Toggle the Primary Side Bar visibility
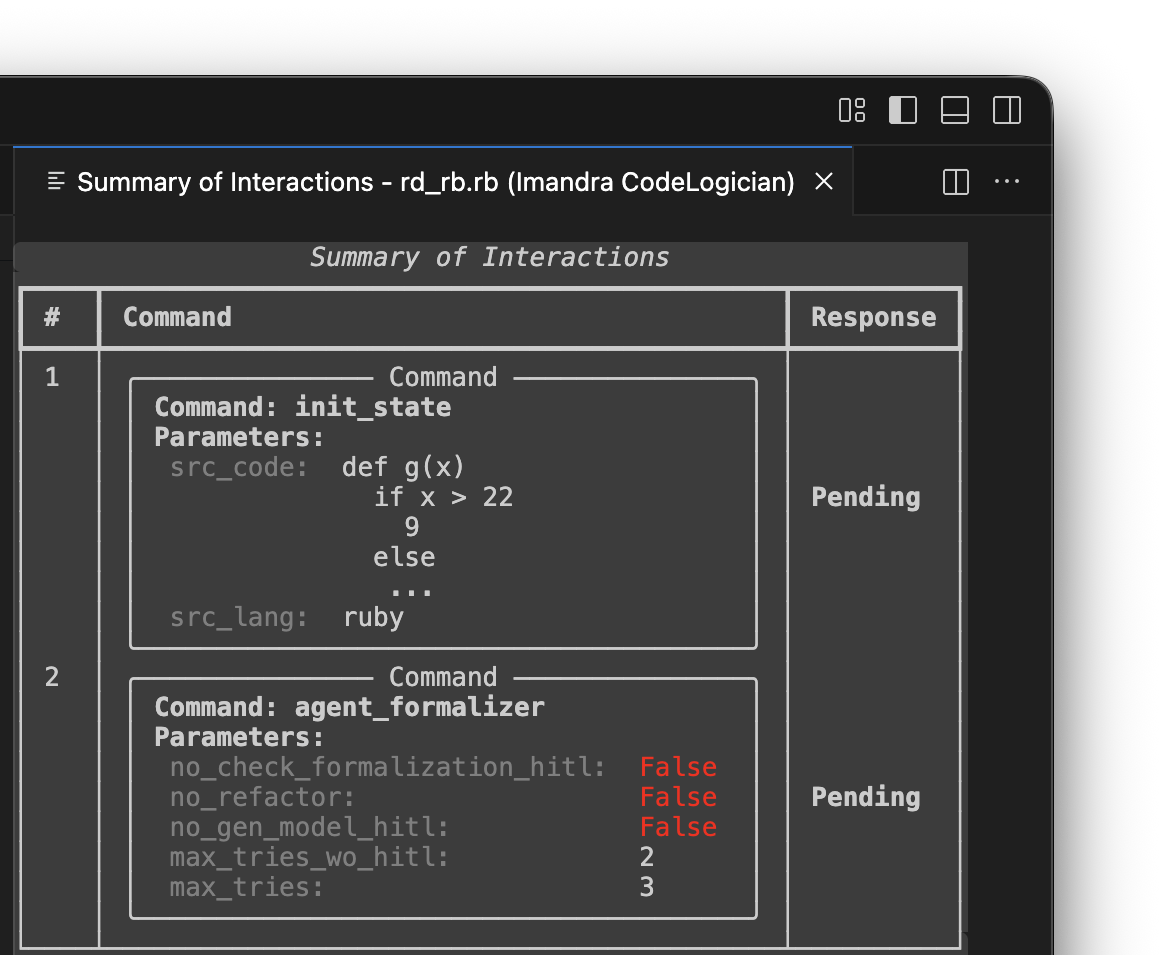The width and height of the screenshot is (1165, 955). click(x=902, y=111)
